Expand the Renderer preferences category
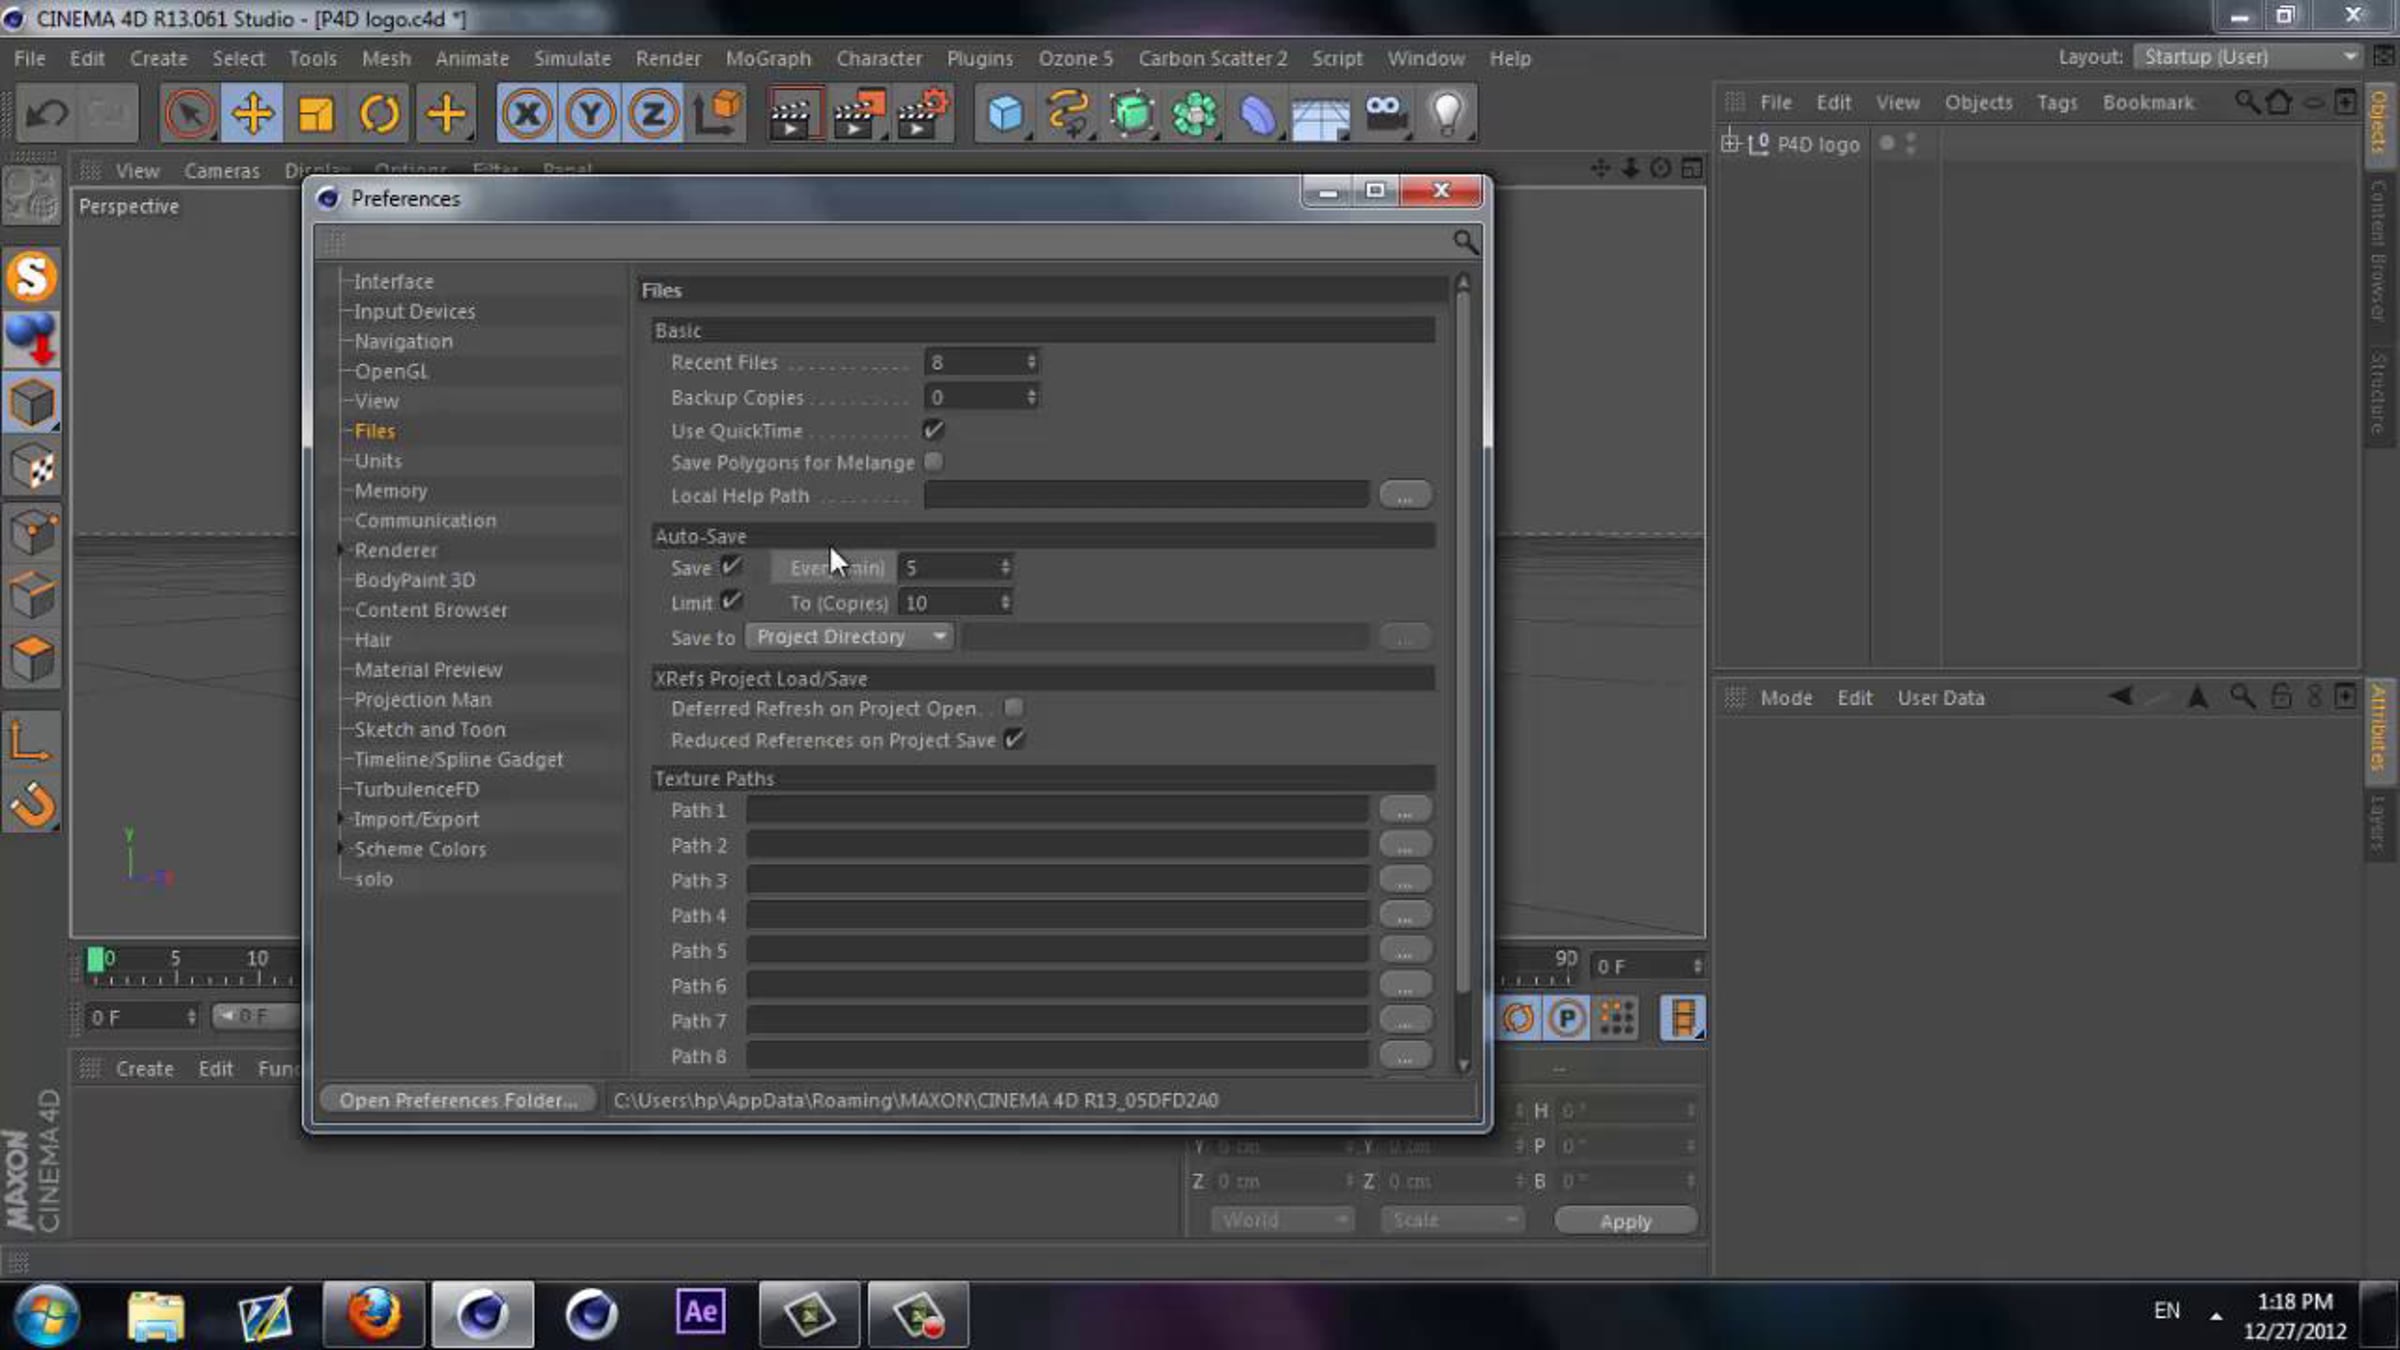The image size is (2400, 1350). (340, 550)
